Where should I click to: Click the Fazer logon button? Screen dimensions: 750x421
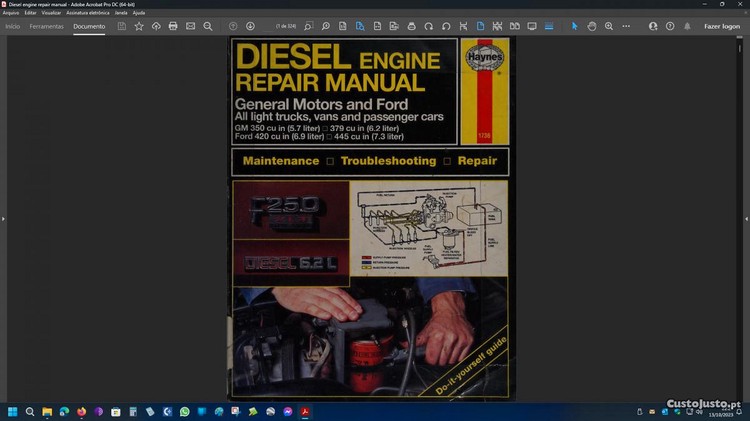[722, 26]
